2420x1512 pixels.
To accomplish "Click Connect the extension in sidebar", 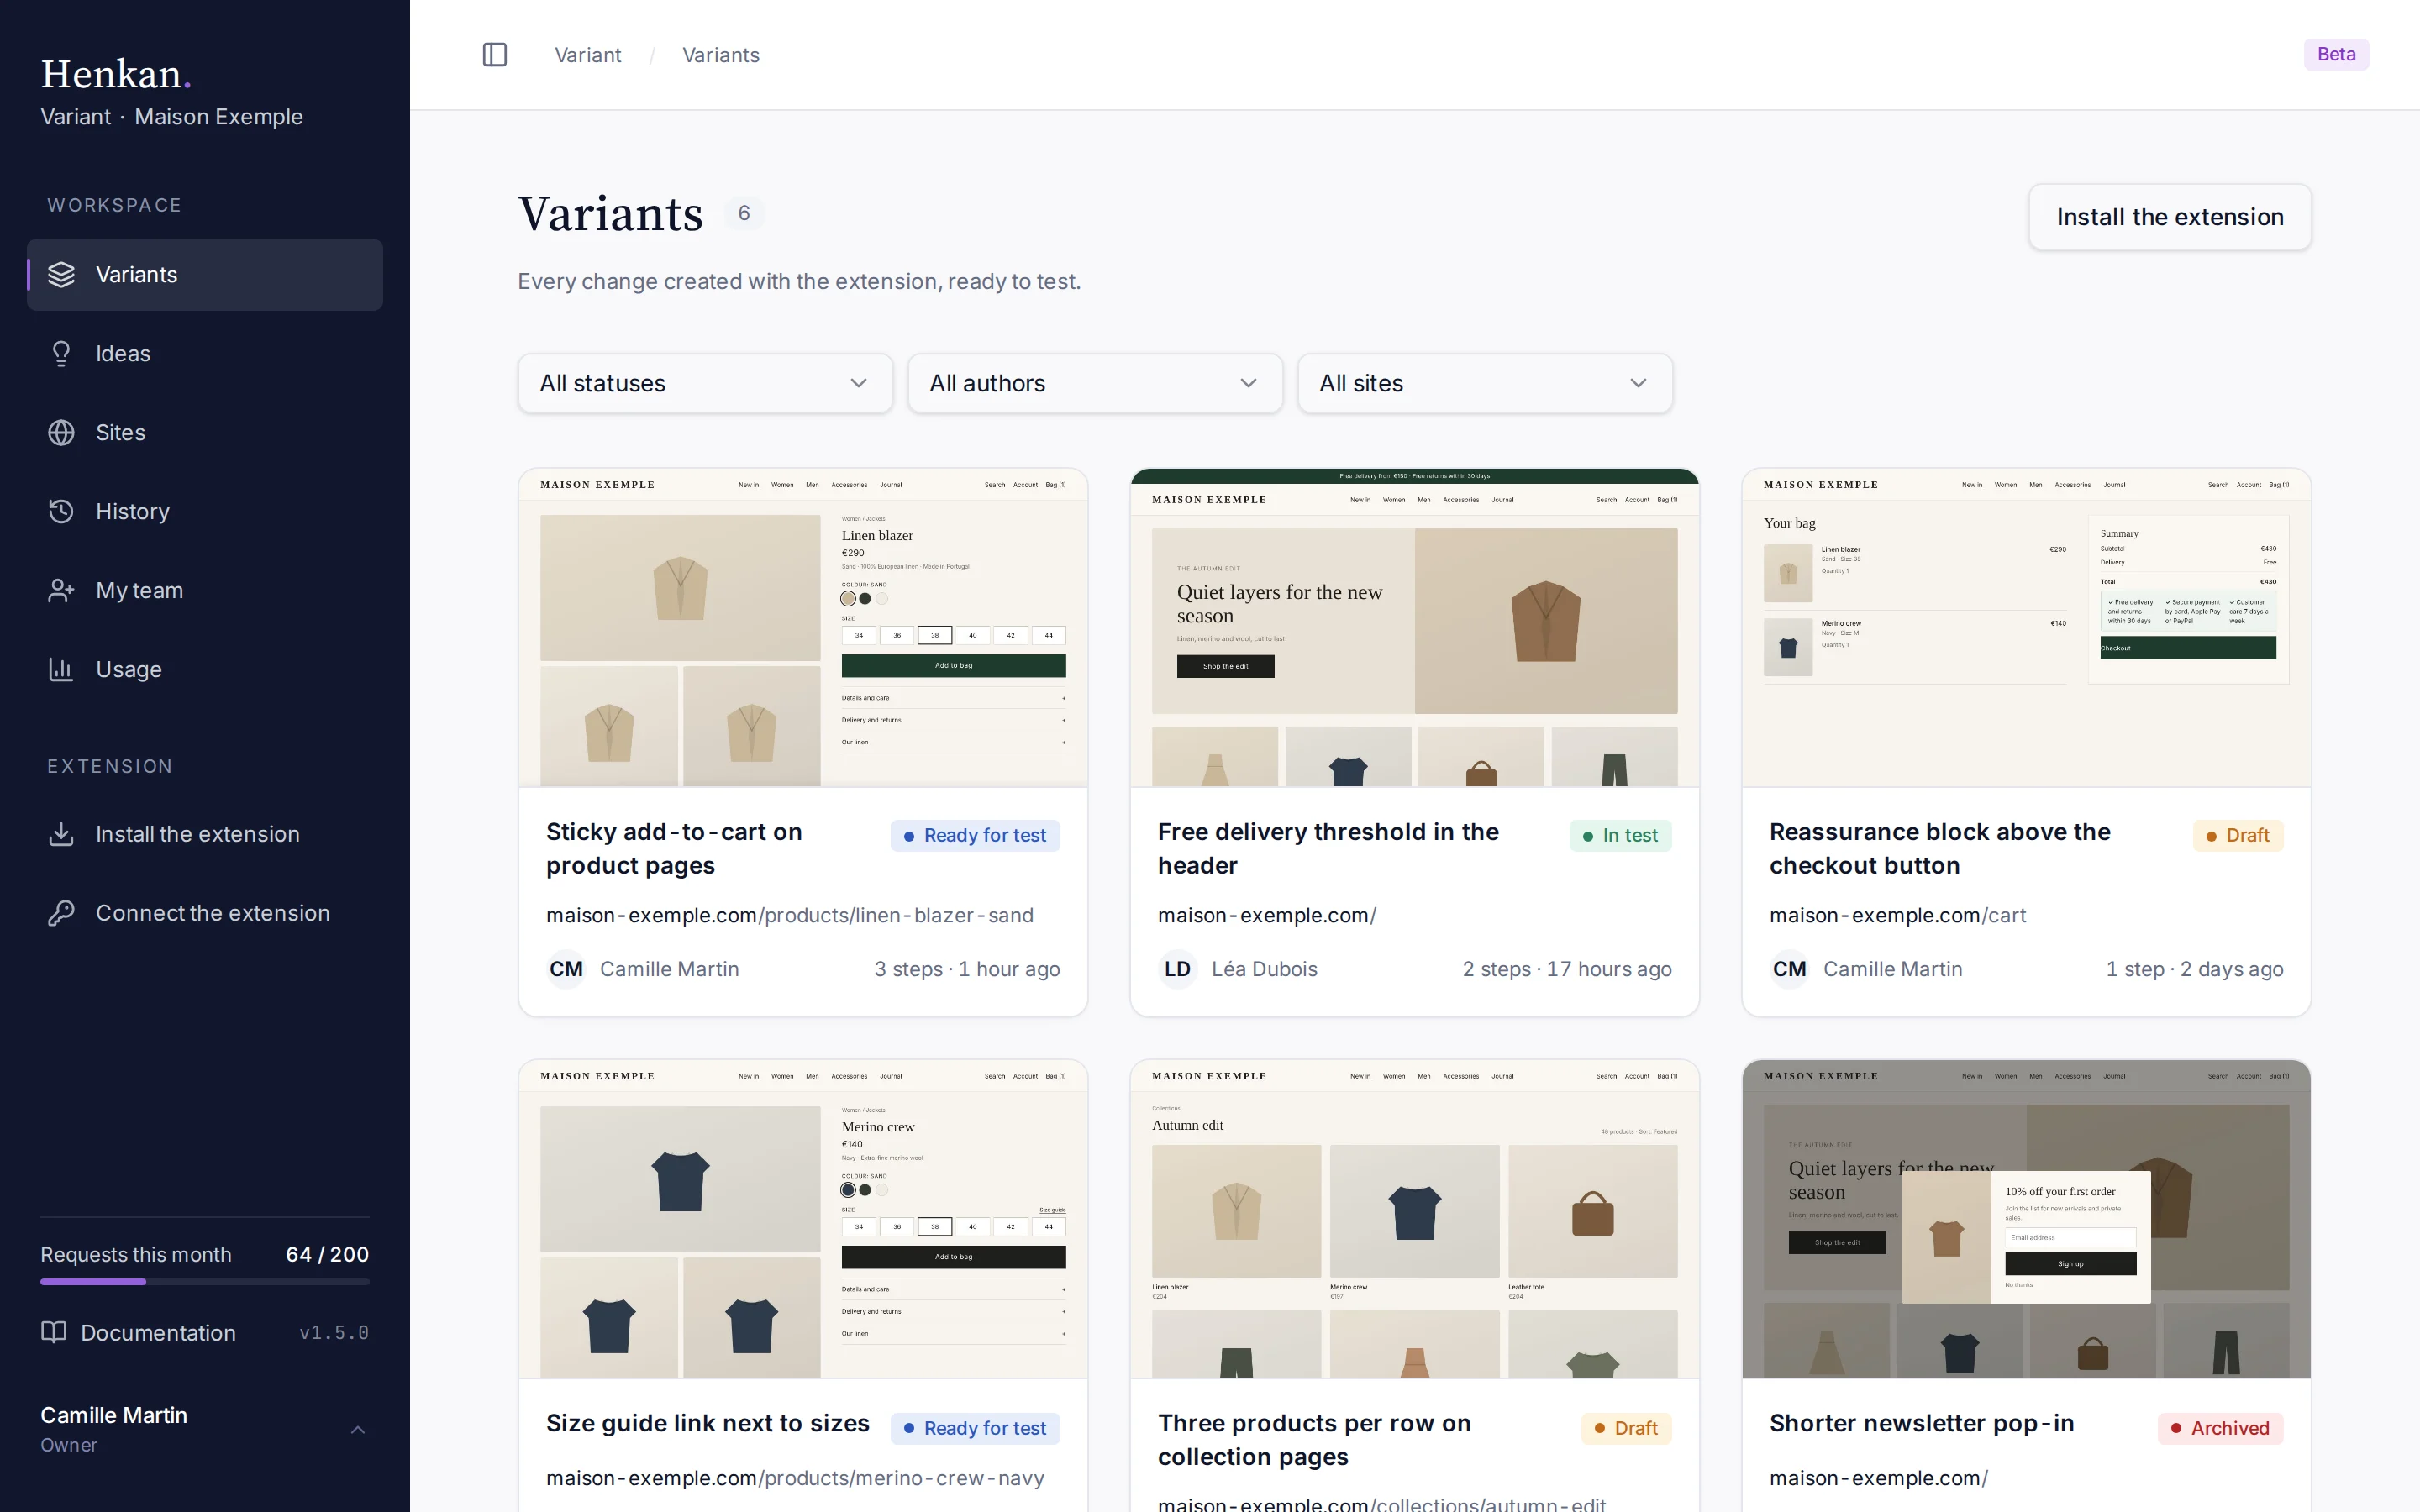I will coord(205,913).
